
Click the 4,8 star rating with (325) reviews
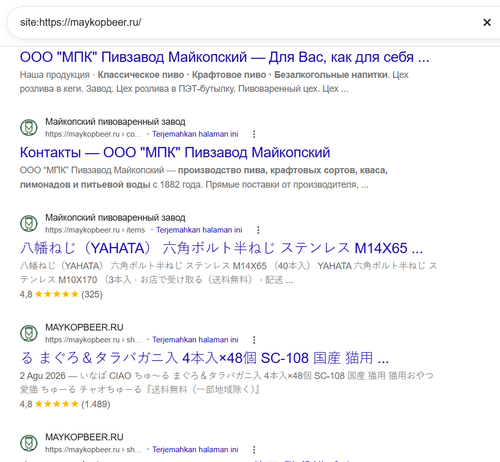61,294
